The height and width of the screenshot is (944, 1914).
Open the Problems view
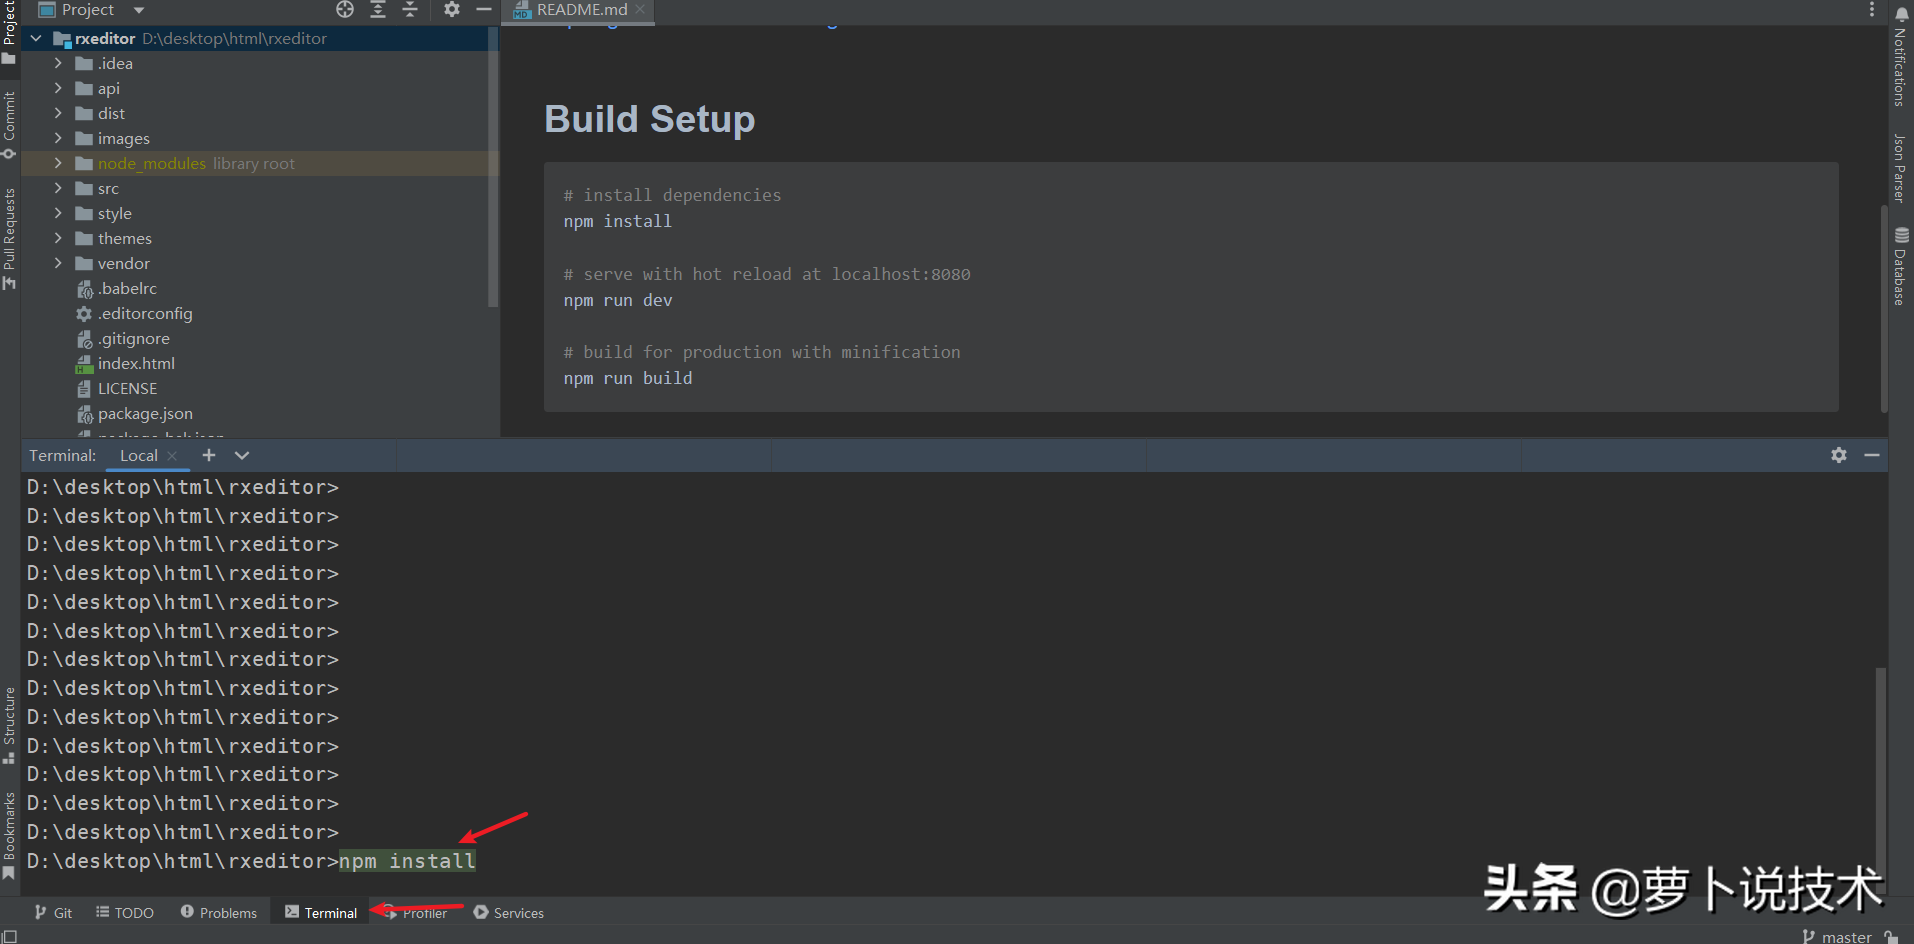pyautogui.click(x=220, y=912)
